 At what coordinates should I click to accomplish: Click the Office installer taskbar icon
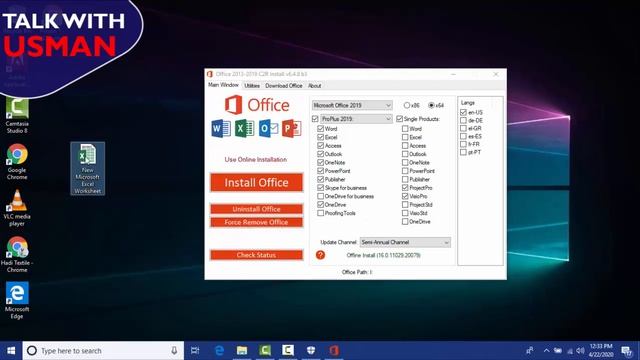(x=333, y=351)
